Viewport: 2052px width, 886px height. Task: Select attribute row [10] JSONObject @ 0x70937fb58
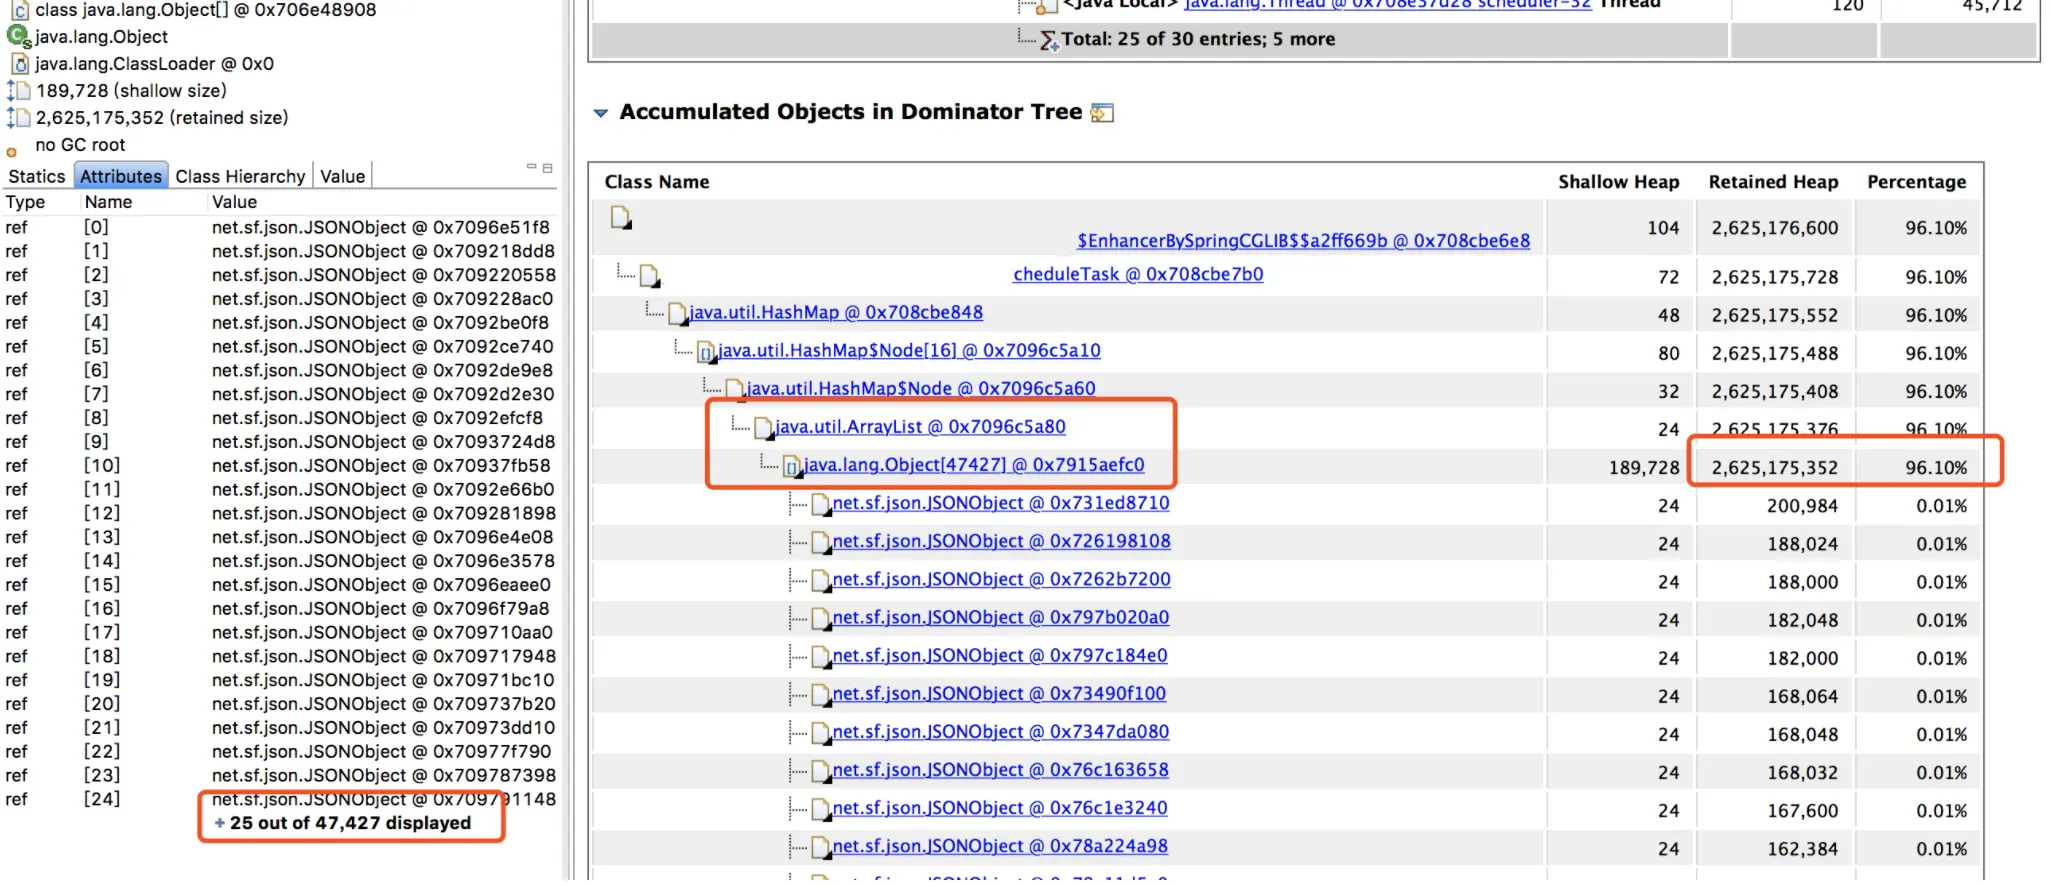tap(279, 465)
